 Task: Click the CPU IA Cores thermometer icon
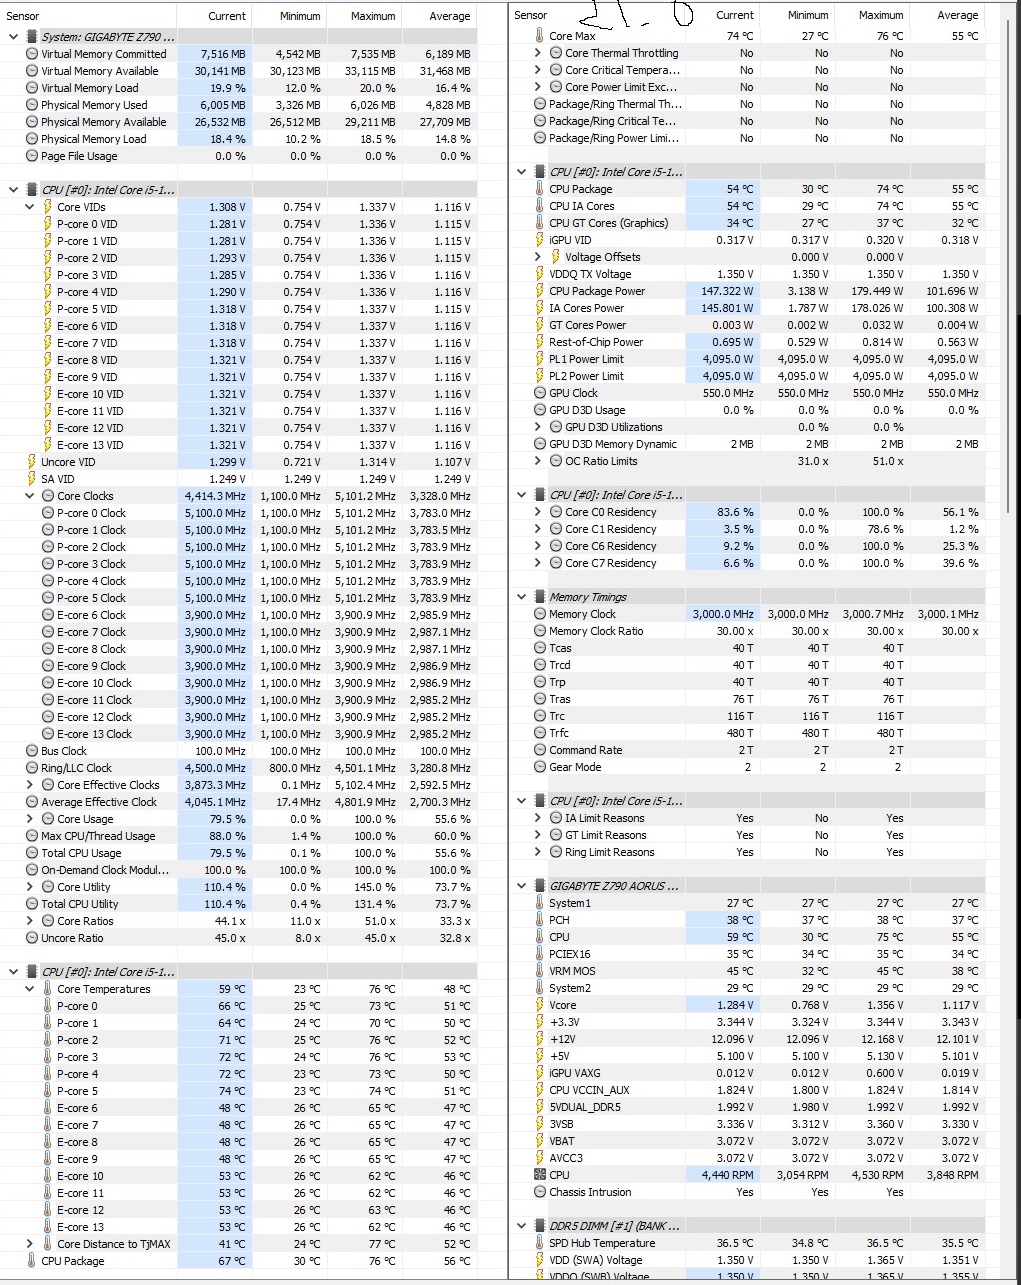540,206
